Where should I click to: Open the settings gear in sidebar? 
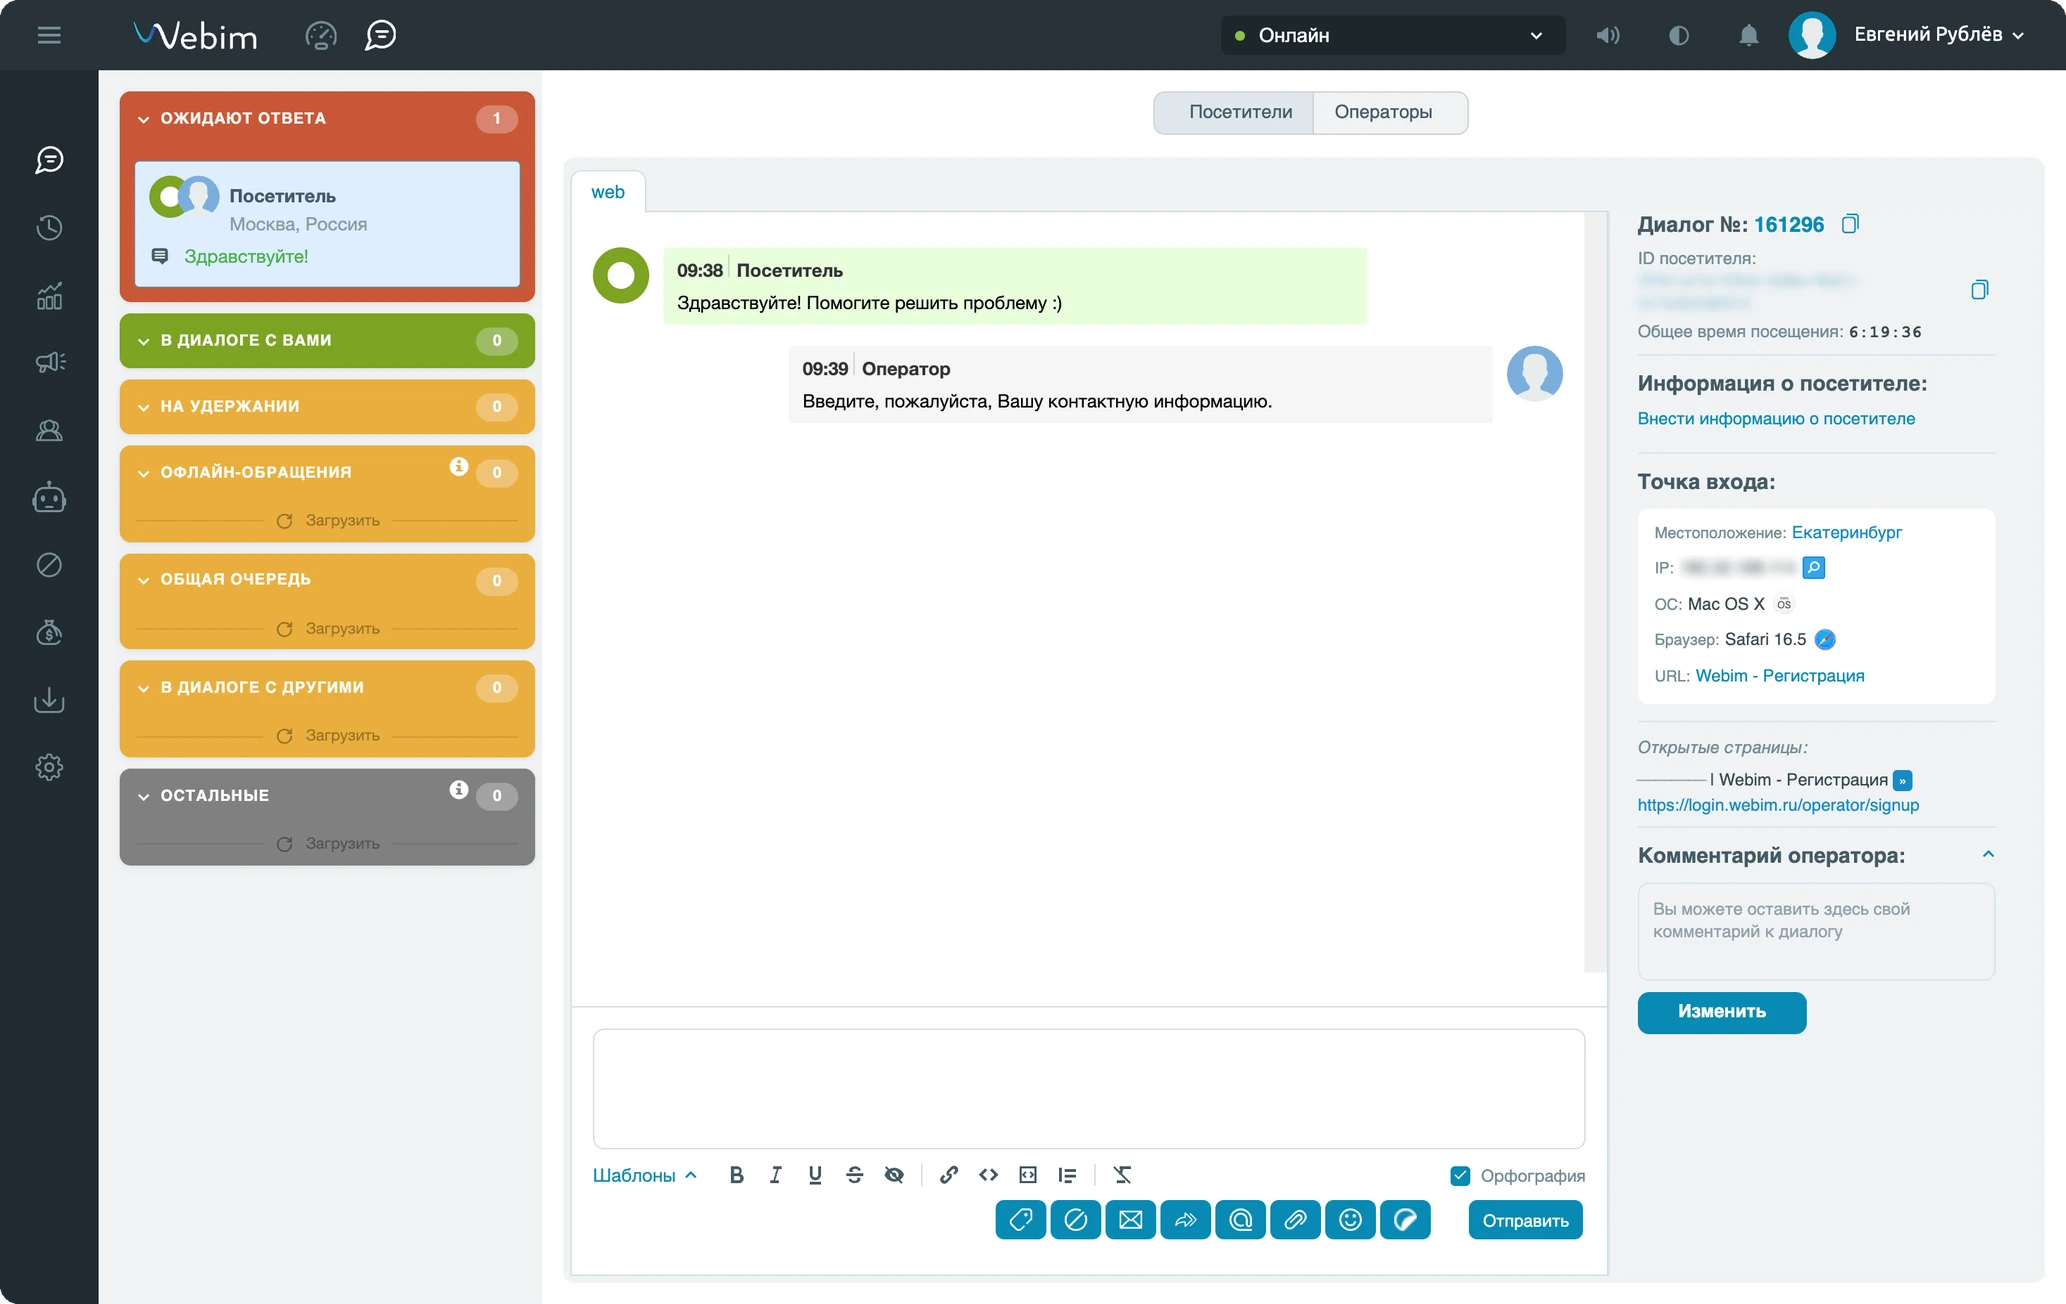49,767
